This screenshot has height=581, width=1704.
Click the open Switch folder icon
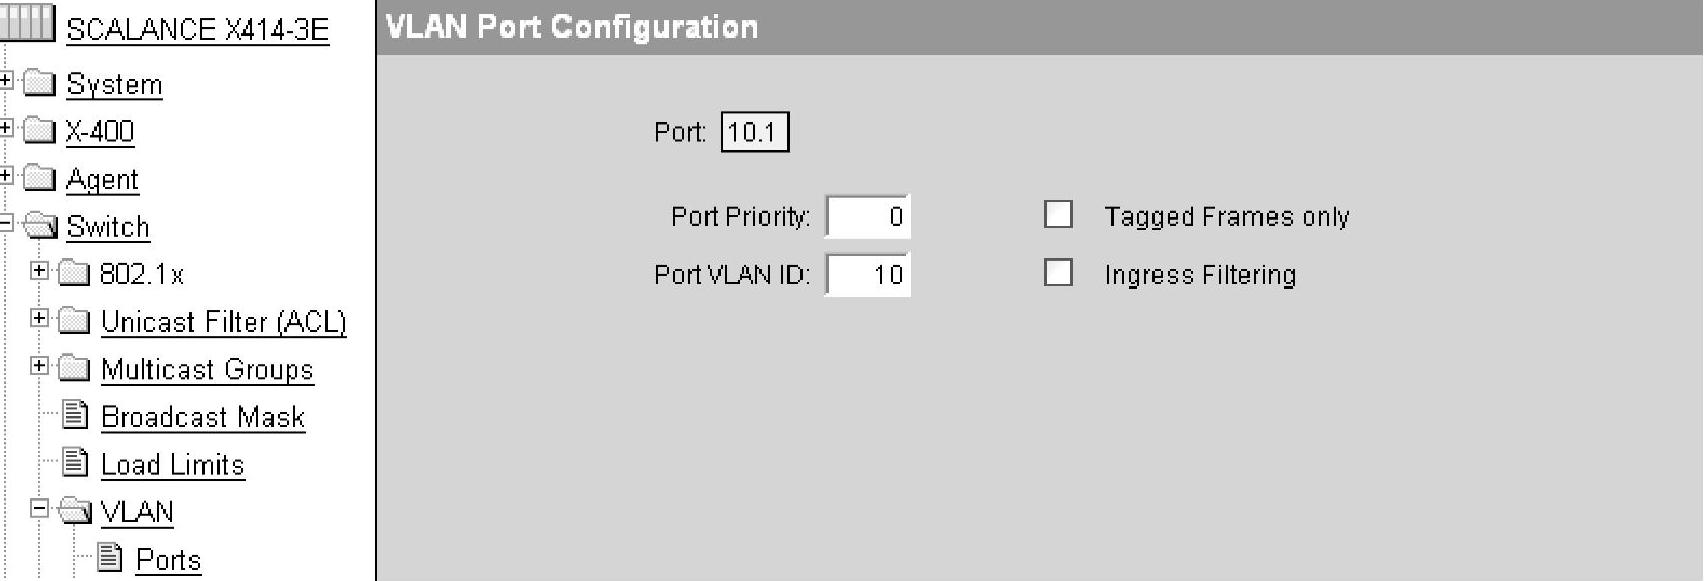[41, 226]
